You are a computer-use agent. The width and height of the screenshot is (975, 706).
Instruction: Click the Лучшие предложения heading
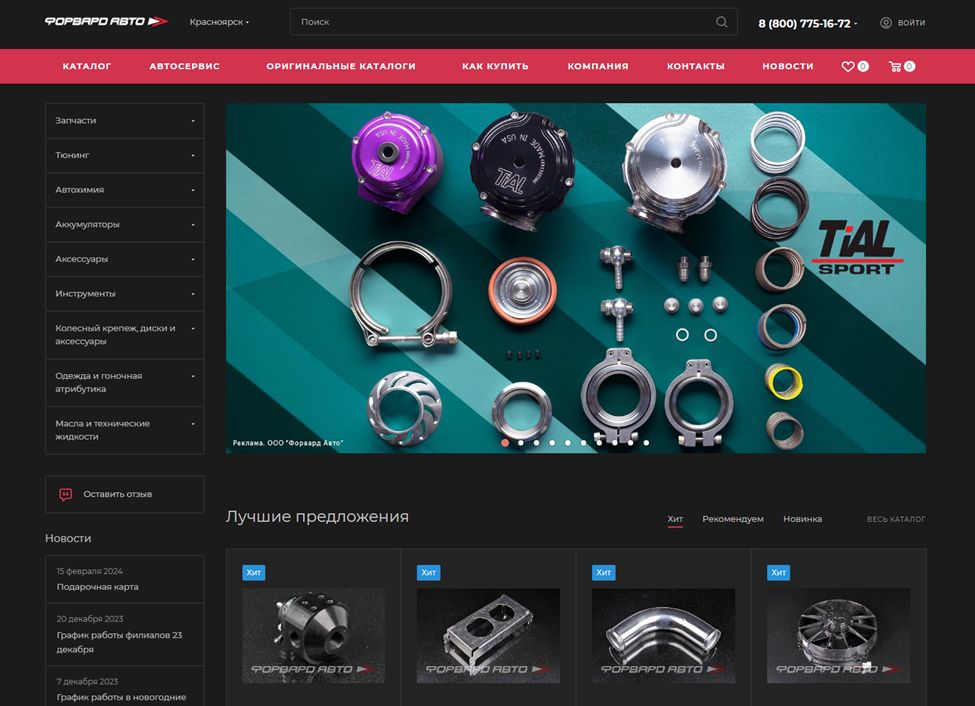coord(317,517)
